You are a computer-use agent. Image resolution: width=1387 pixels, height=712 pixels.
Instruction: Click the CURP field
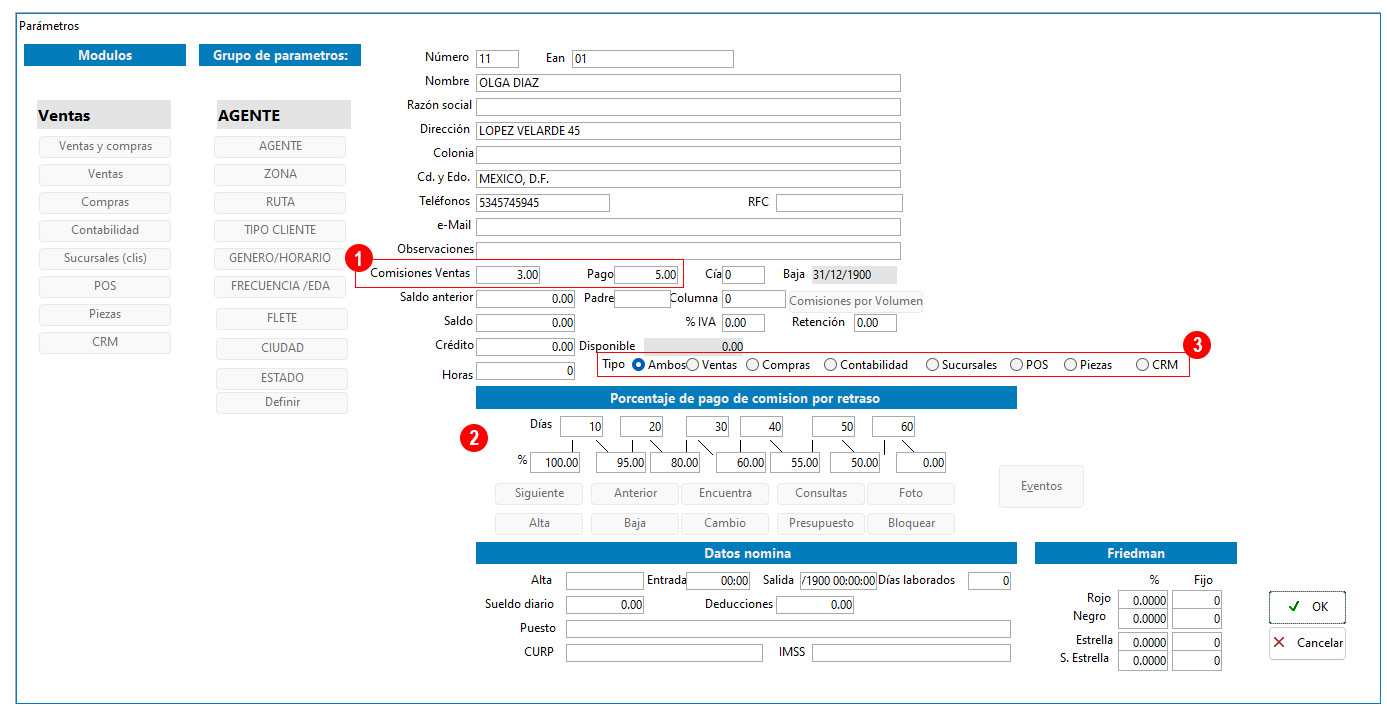point(664,653)
